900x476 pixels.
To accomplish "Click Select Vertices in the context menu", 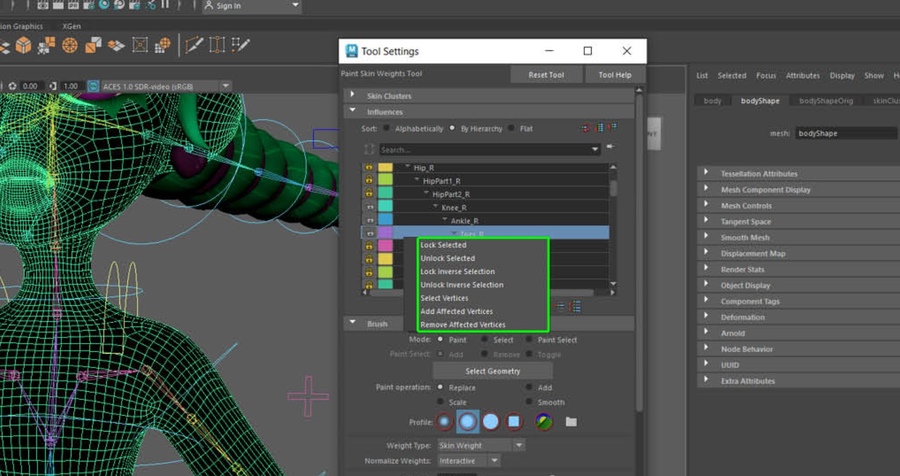I will (x=444, y=298).
